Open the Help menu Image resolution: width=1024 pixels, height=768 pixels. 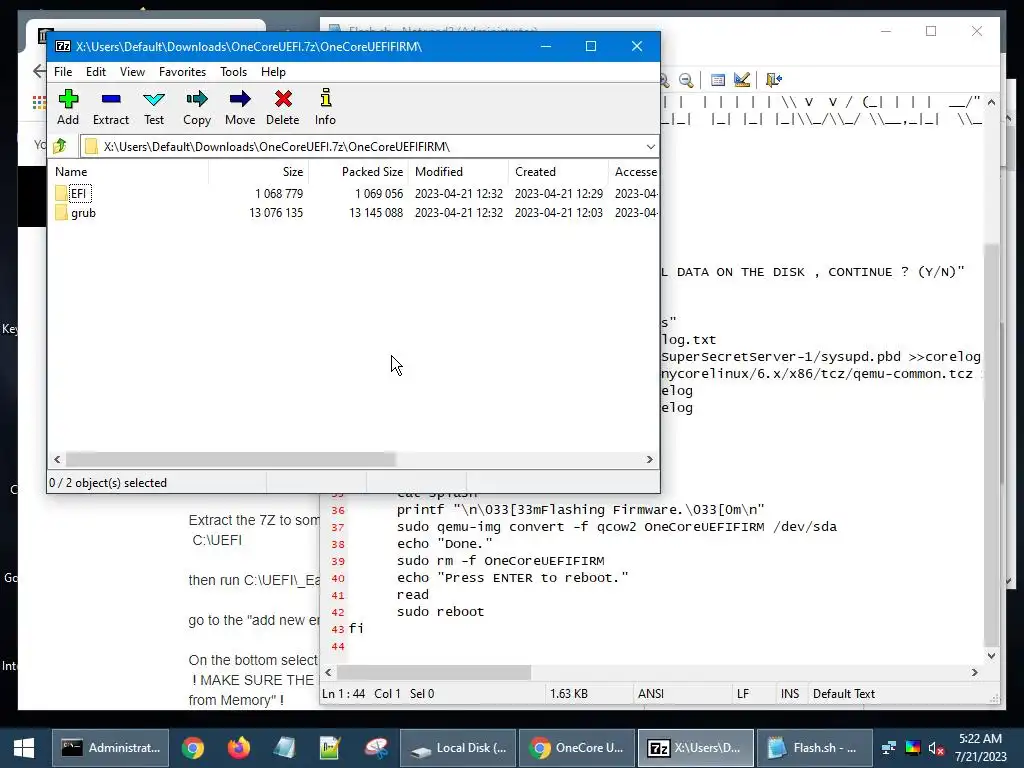(273, 72)
